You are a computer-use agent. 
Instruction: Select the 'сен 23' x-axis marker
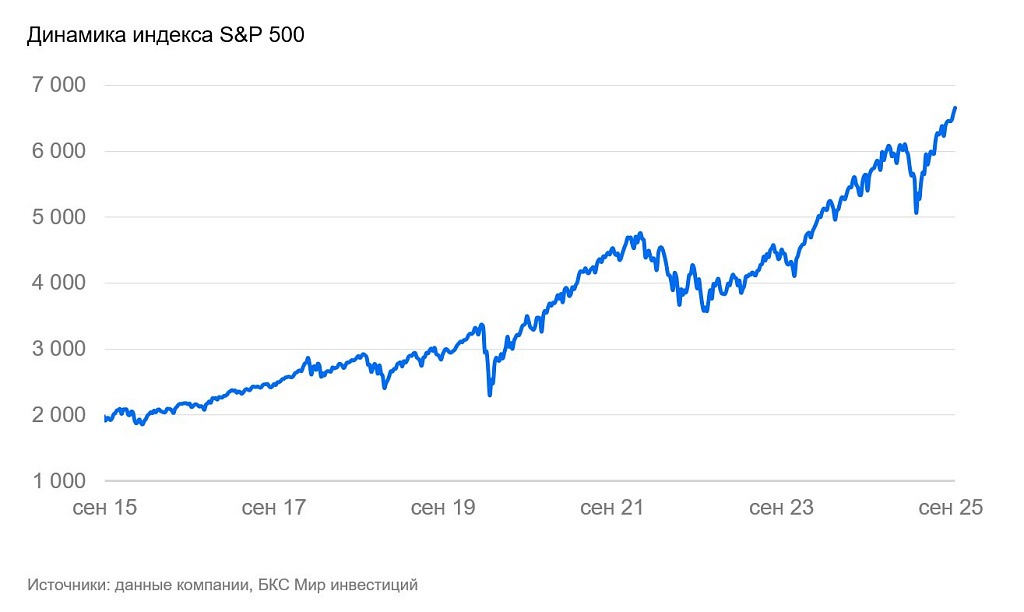(x=781, y=507)
